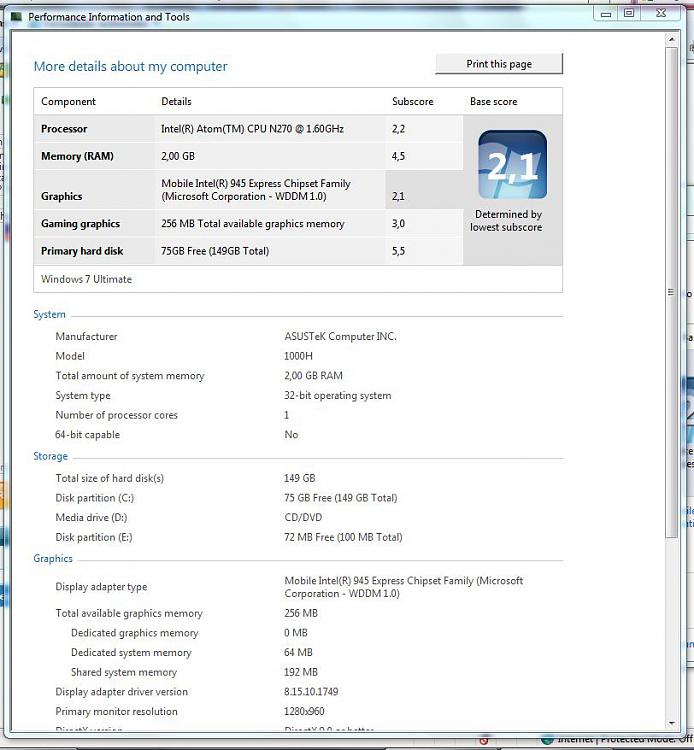
Task: Click 'Intel(R) Atom(TM) CPU N270 @ 1.60GHz' detail
Action: (252, 129)
